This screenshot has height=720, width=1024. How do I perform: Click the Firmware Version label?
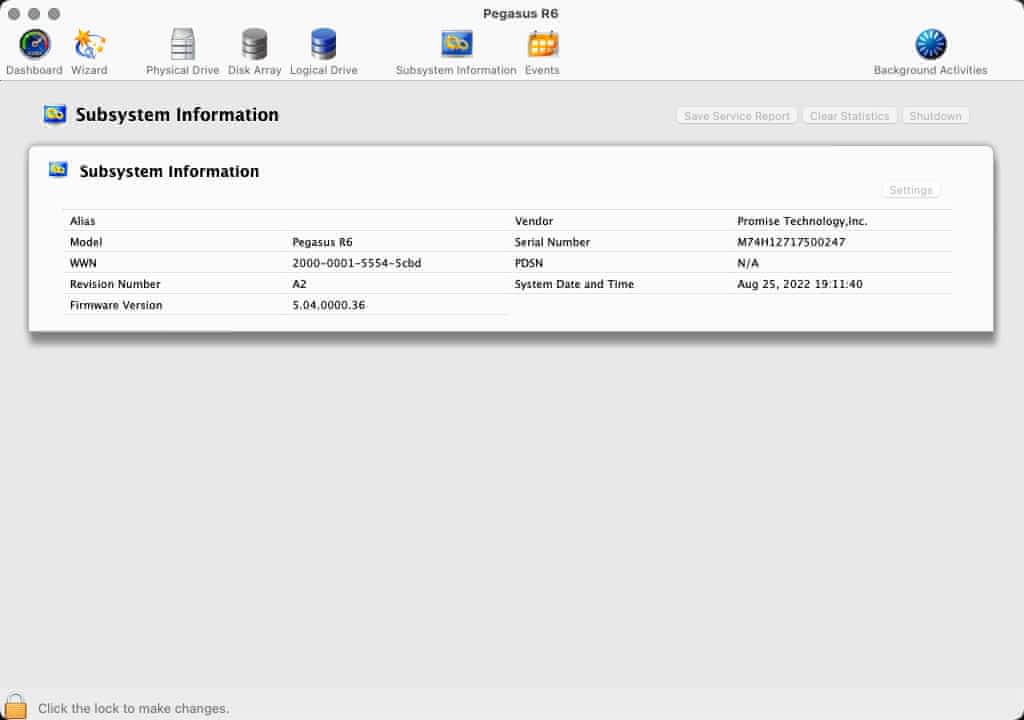coord(116,305)
